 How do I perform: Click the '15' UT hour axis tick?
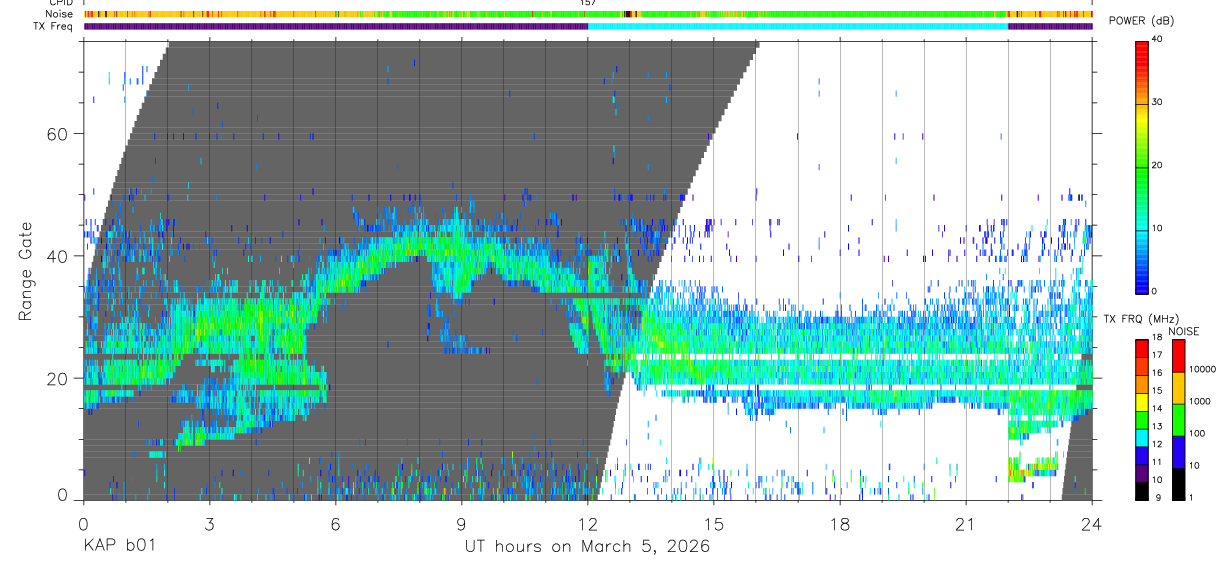[x=713, y=523]
